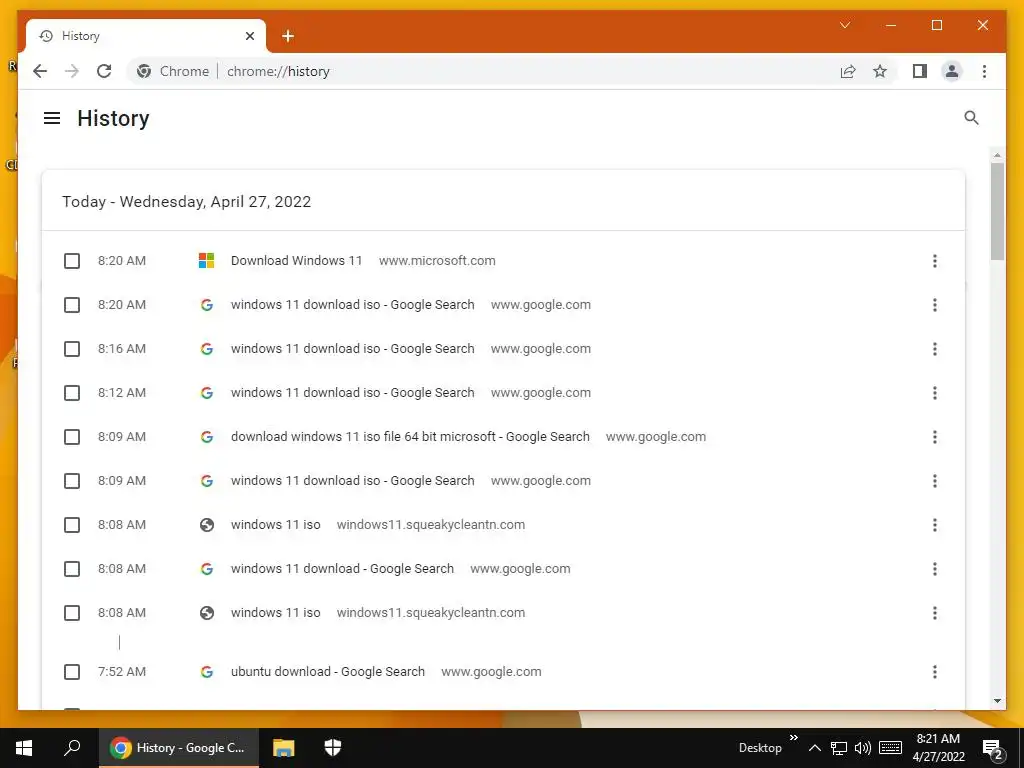Open actions menu for 8:20 AM Google Search entry

pos(935,305)
